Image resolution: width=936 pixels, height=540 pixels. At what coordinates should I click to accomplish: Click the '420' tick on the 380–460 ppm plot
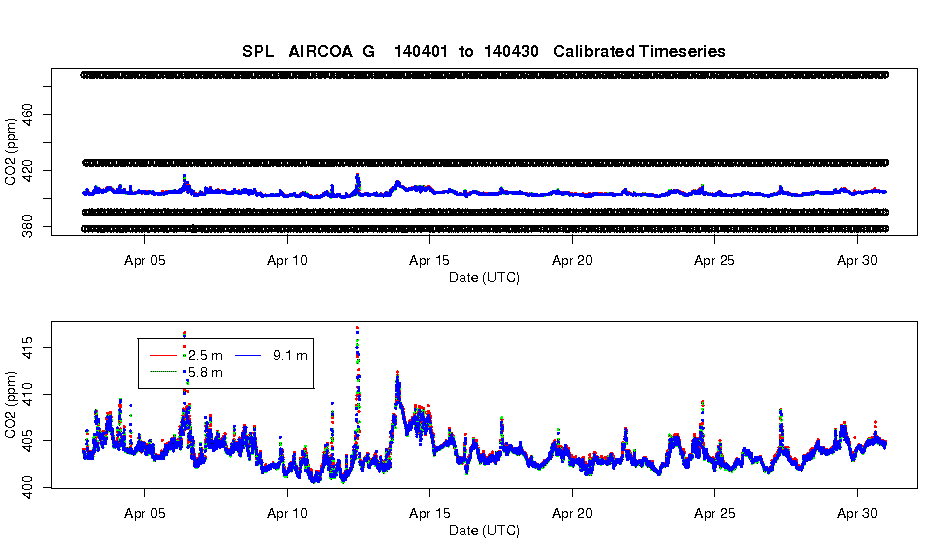(27, 171)
